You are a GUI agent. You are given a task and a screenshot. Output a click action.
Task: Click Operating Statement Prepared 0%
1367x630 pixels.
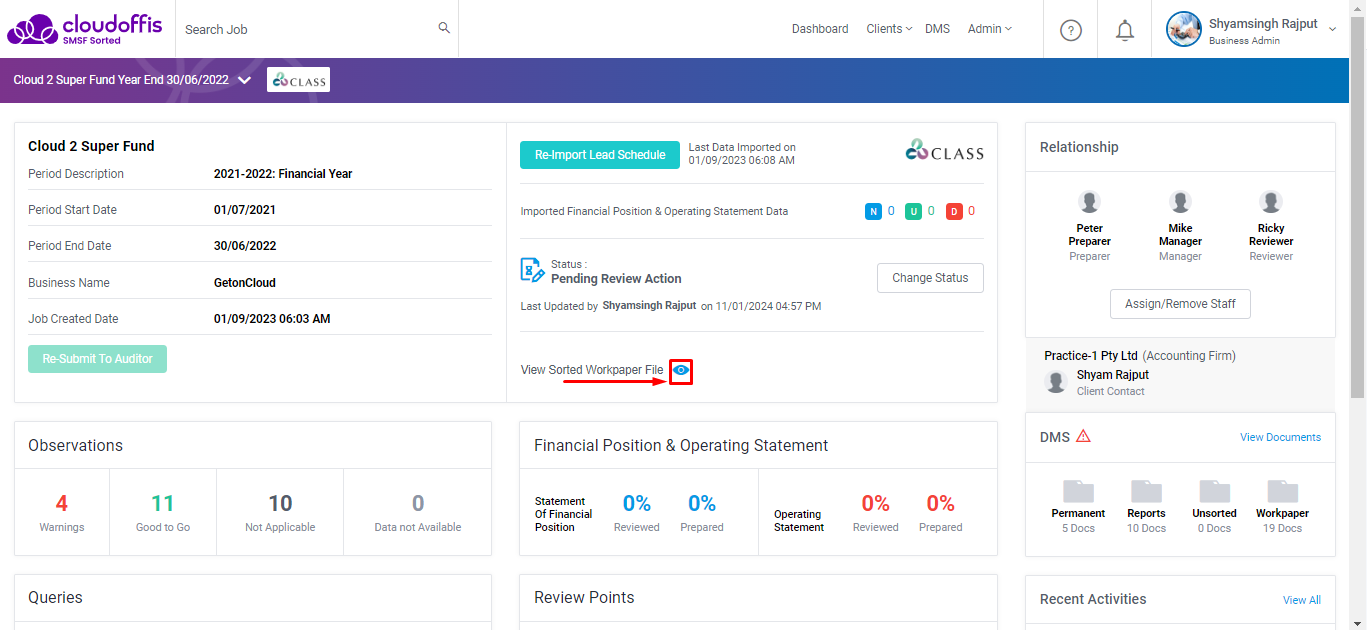(941, 503)
